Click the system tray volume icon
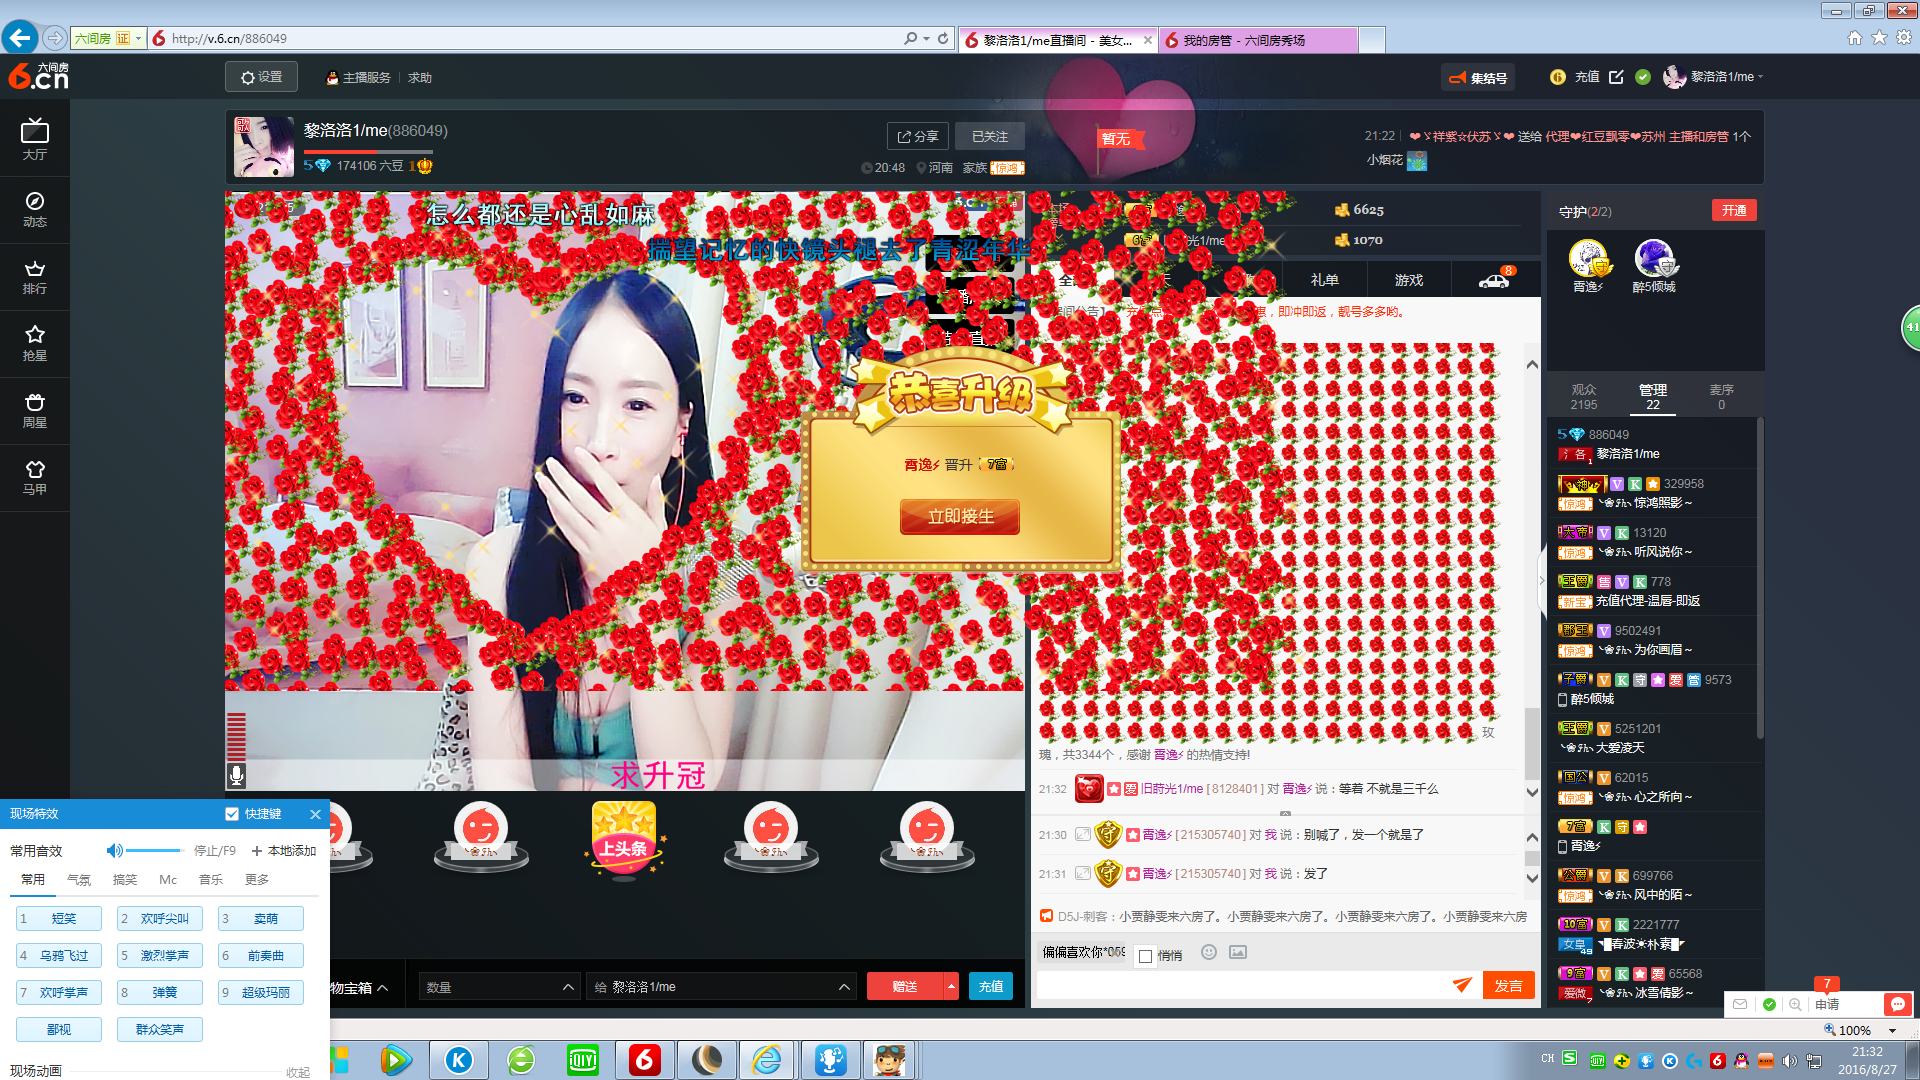The height and width of the screenshot is (1080, 1920). coord(1790,1061)
